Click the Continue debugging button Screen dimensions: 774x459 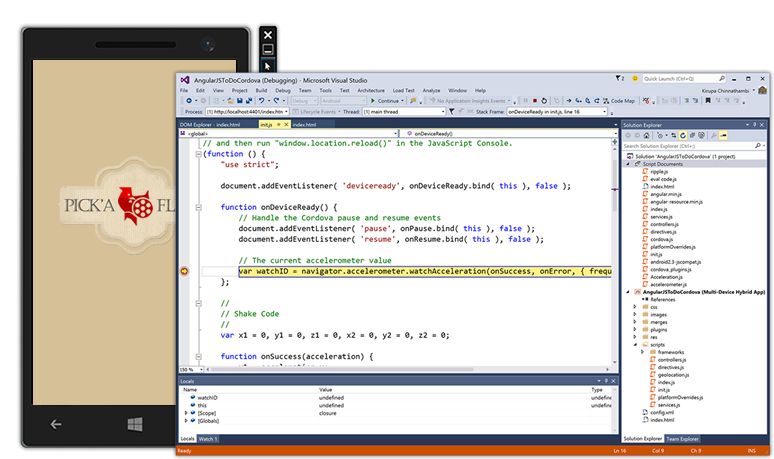(385, 101)
